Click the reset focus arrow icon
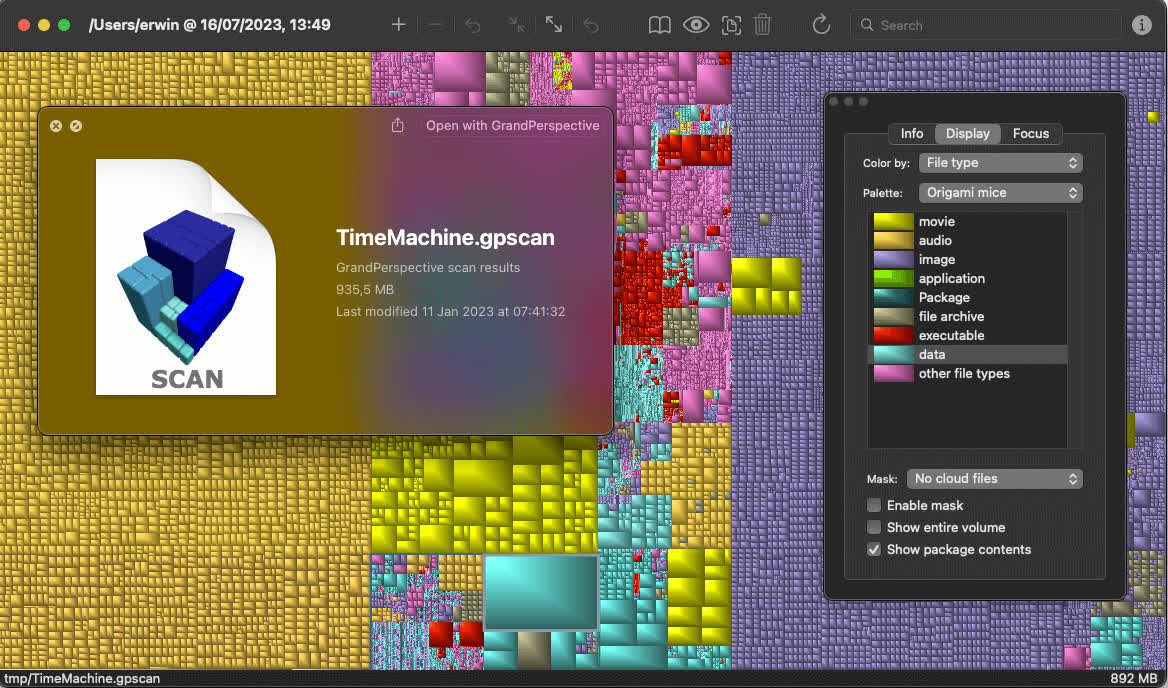Image resolution: width=1168 pixels, height=688 pixels. 591,25
